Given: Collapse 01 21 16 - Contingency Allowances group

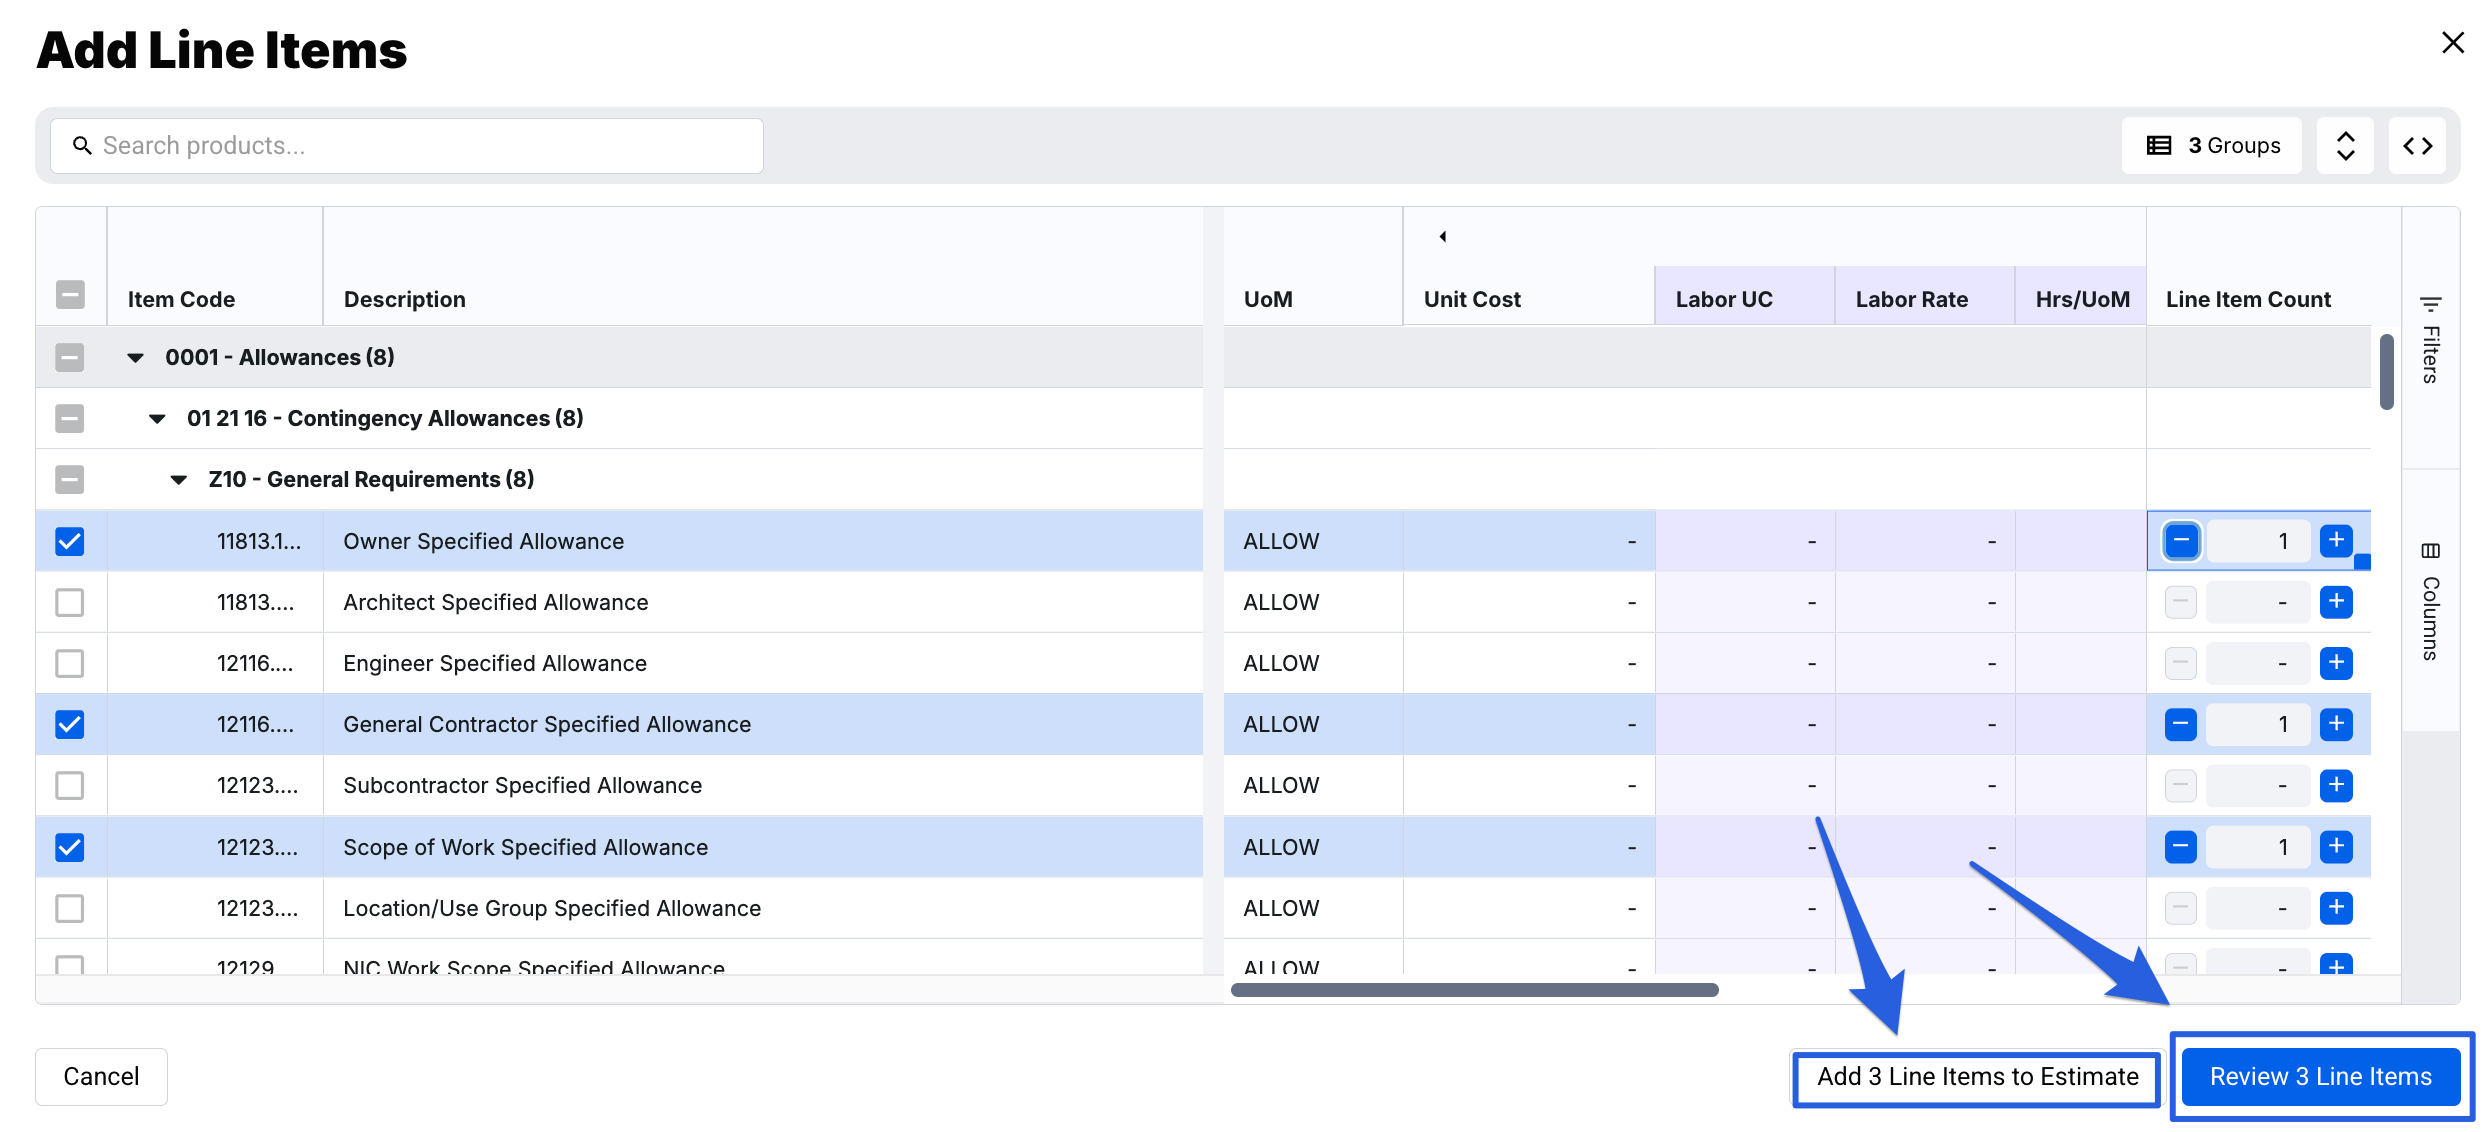Looking at the screenshot, I should click(157, 419).
